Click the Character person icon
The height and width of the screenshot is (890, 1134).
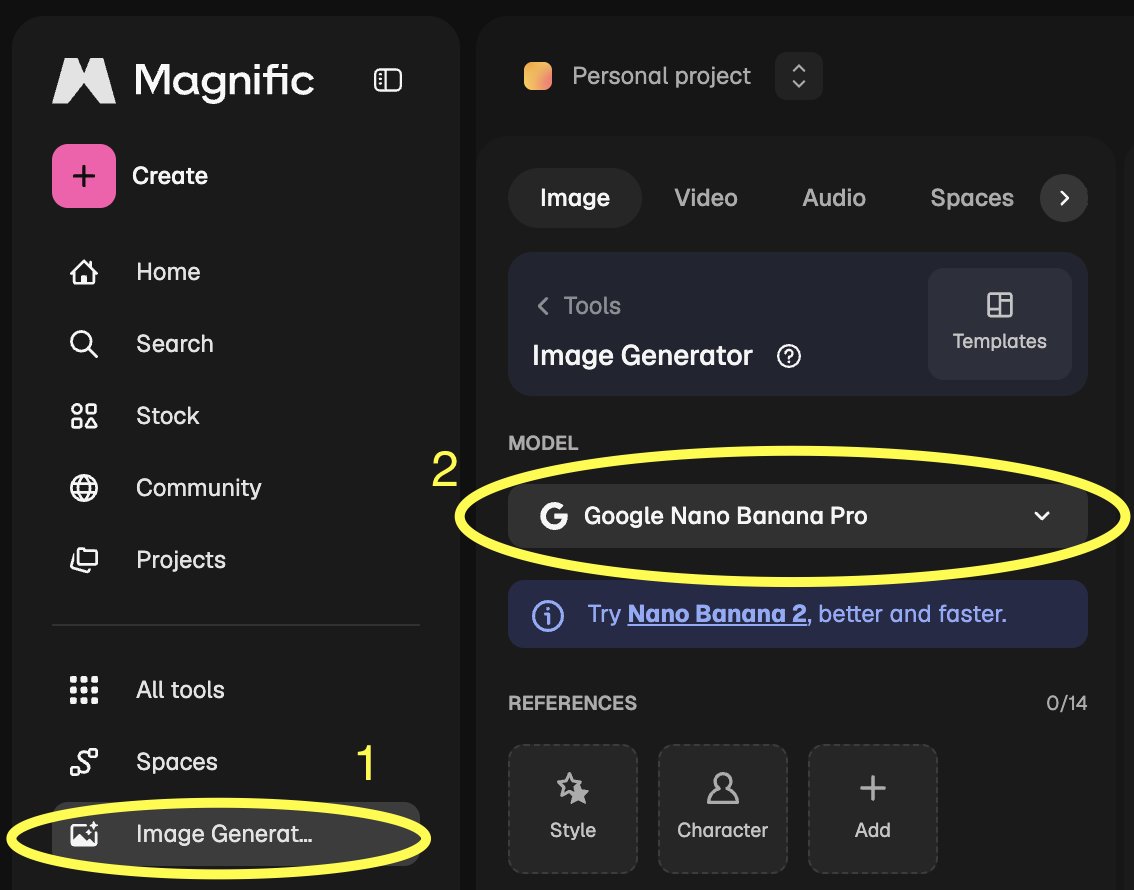pyautogui.click(x=722, y=788)
